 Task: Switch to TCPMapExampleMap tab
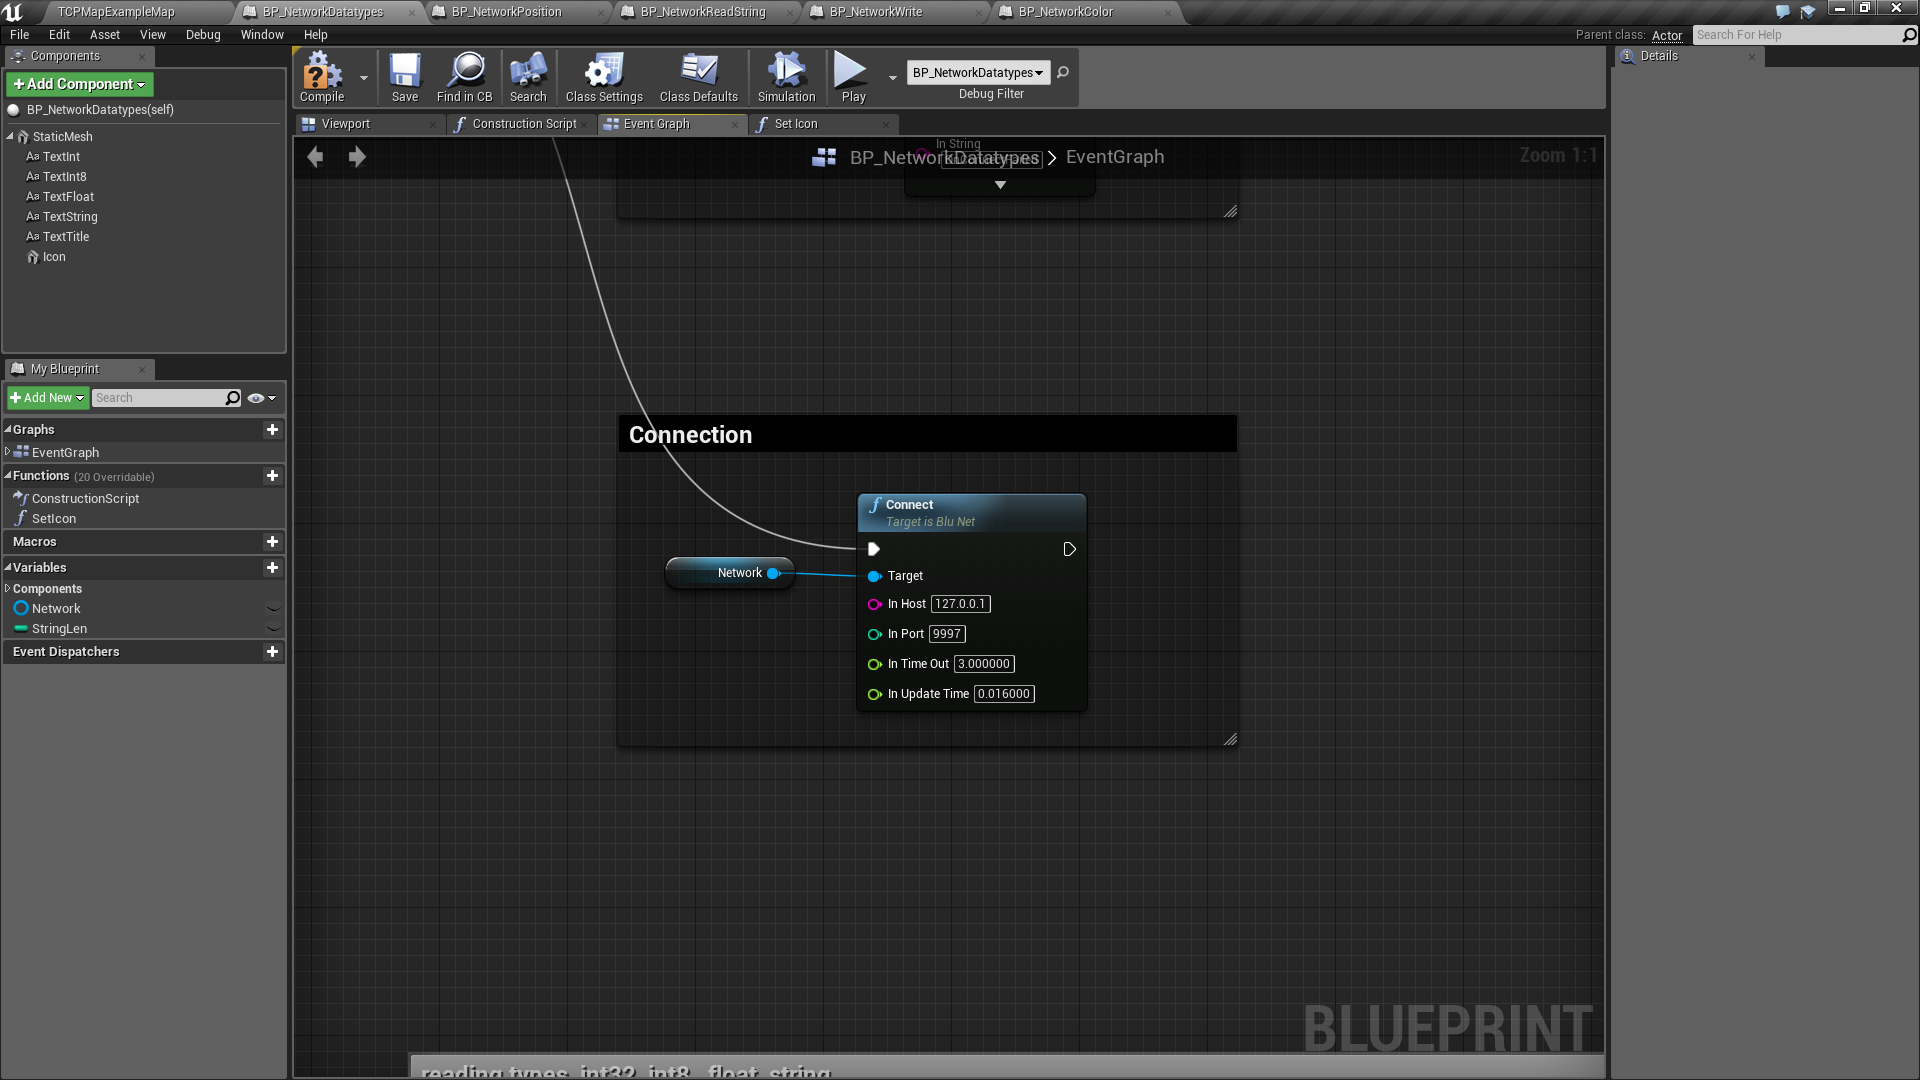pos(116,12)
